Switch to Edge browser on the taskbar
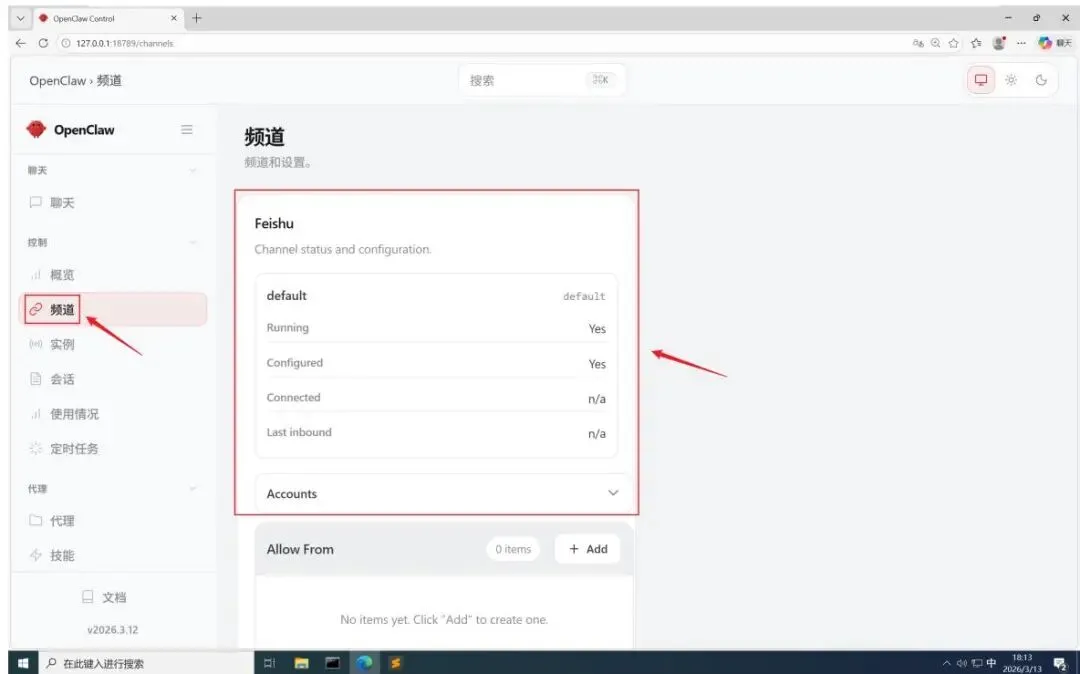The image size is (1080, 674). (x=364, y=663)
